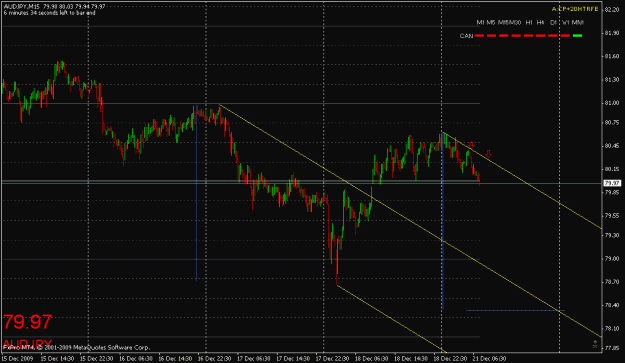Click the green CAN bar under MN
Viewport: 625px width, 363px height.
point(577,36)
